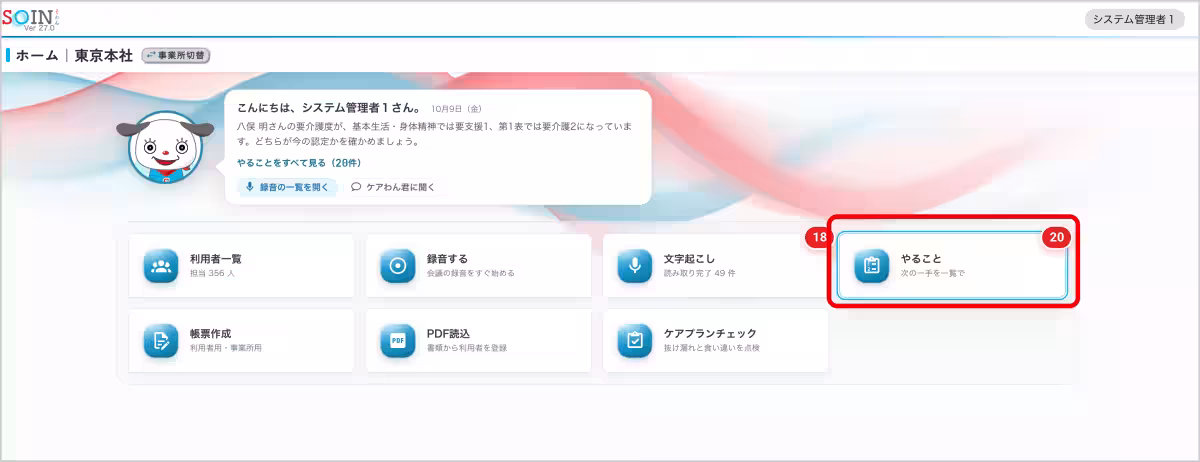Click the clipboard check icon on ケアプランチェック
1200x462 pixels.
click(x=634, y=341)
